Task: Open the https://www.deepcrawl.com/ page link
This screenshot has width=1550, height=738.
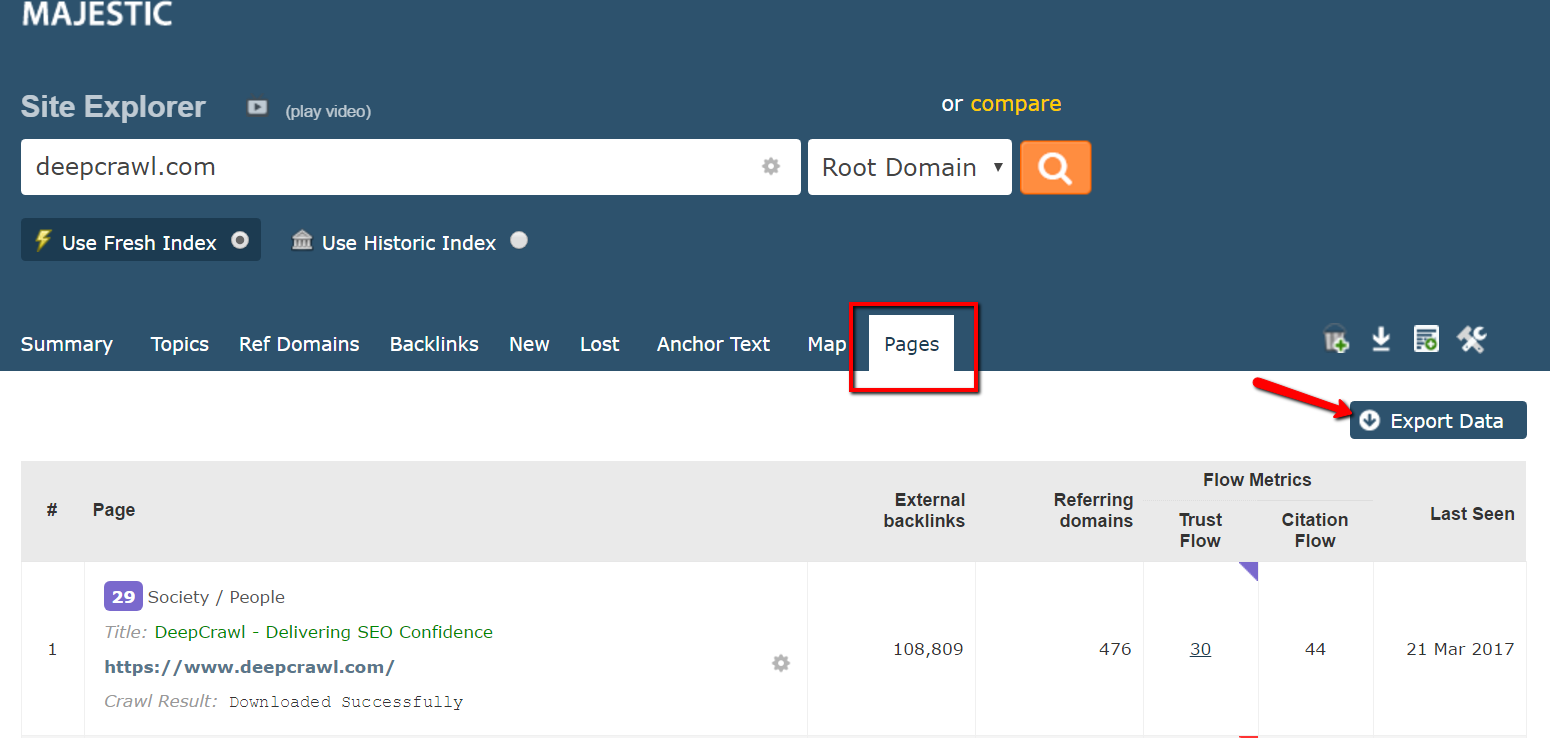Action: coord(250,666)
